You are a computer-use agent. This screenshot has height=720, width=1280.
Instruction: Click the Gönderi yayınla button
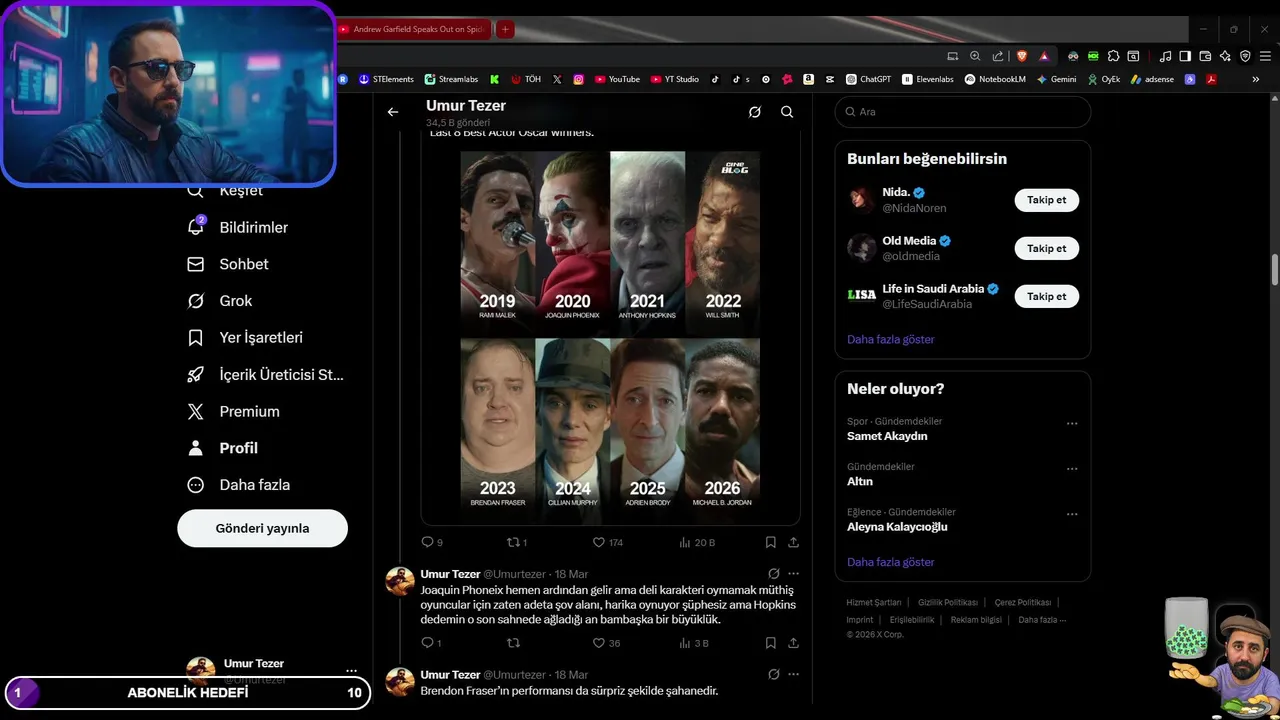262,528
